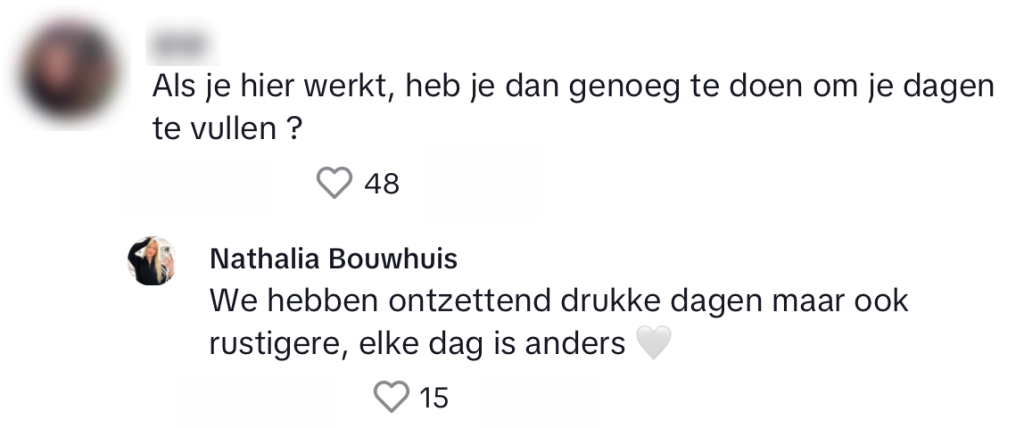Click the 48 like count
1024x428 pixels.
click(x=381, y=184)
